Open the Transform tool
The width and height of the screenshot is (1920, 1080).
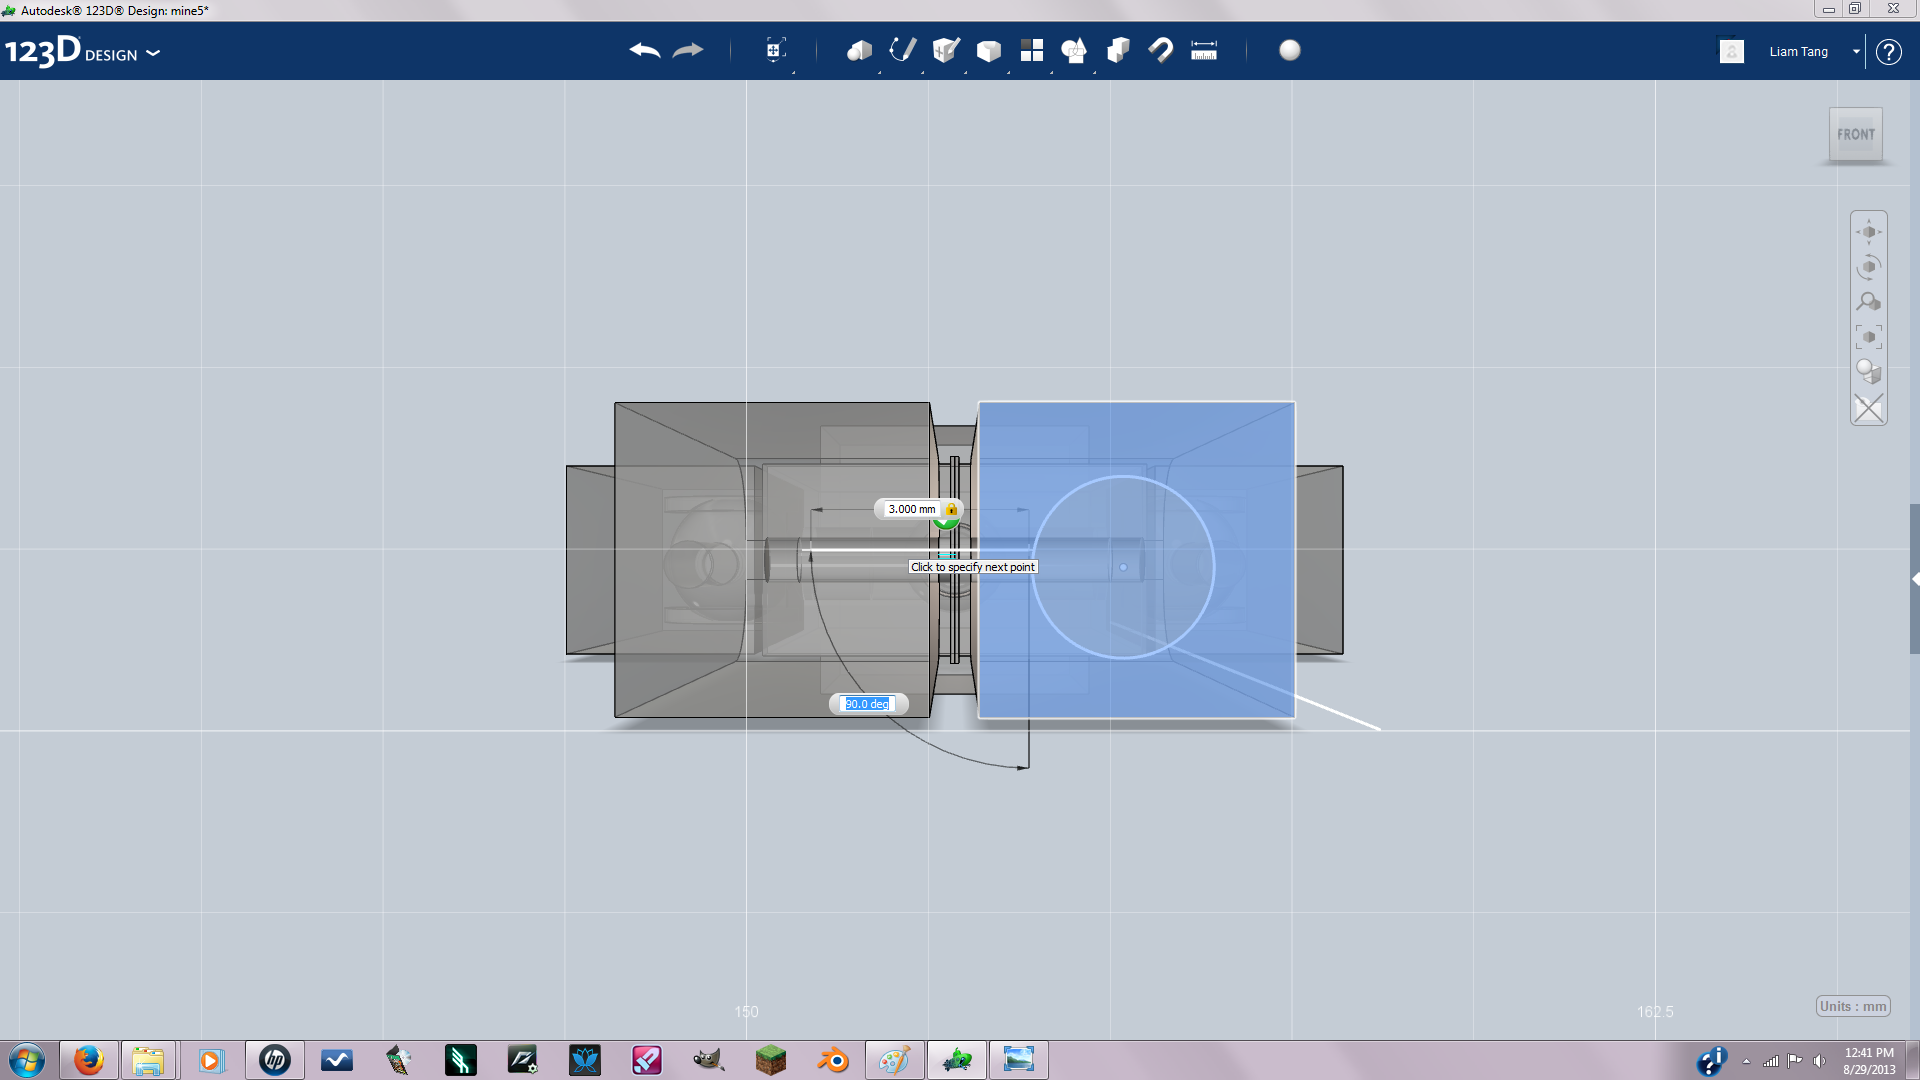point(775,50)
